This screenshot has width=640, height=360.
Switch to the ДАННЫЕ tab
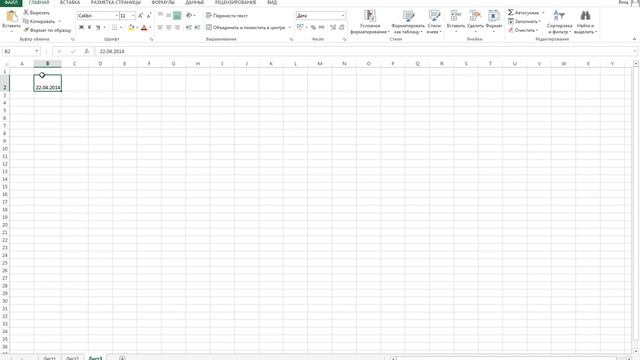195,2
